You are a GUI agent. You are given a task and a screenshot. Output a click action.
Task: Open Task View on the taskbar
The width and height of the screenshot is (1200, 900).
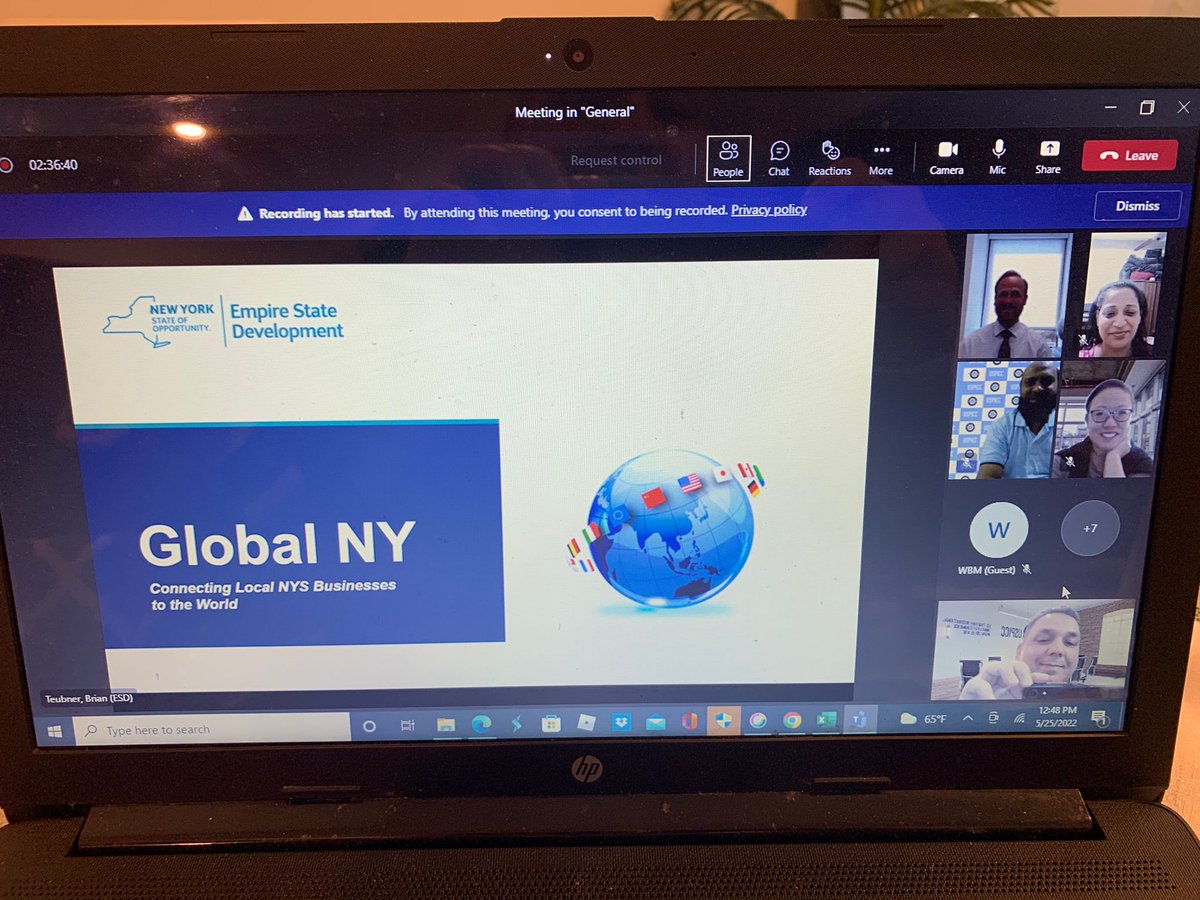(x=407, y=726)
